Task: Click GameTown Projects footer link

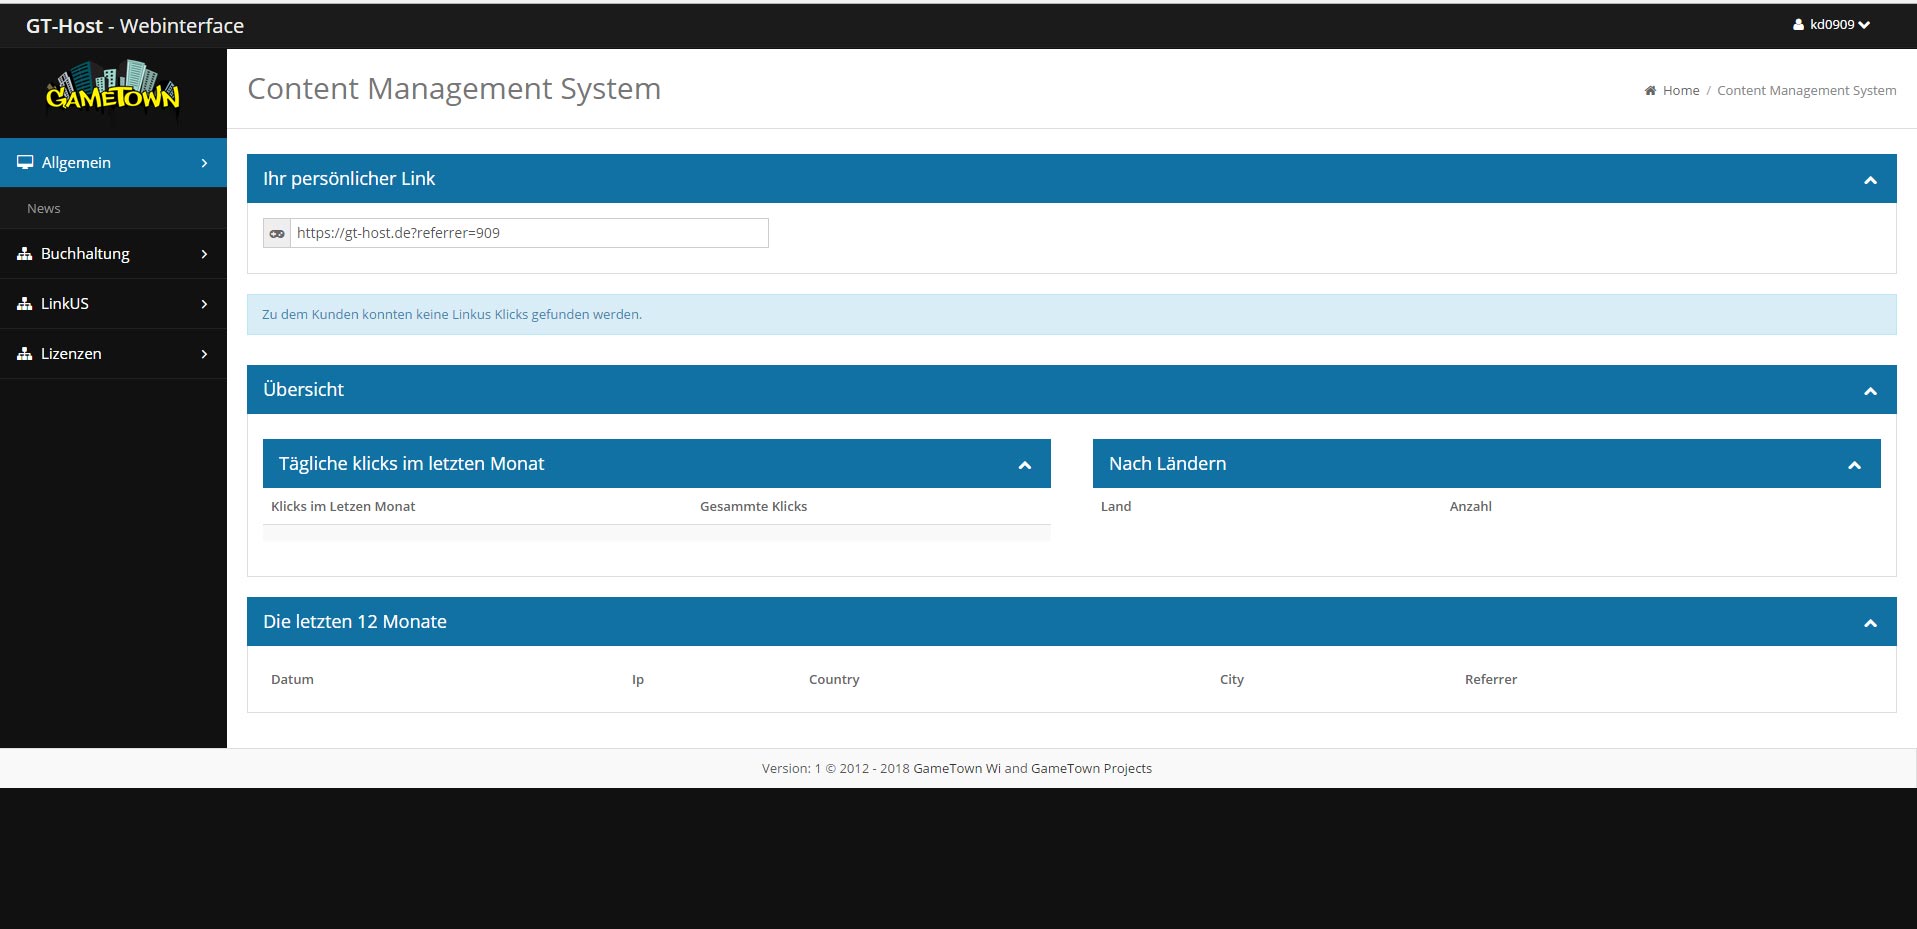Action: pyautogui.click(x=1091, y=768)
